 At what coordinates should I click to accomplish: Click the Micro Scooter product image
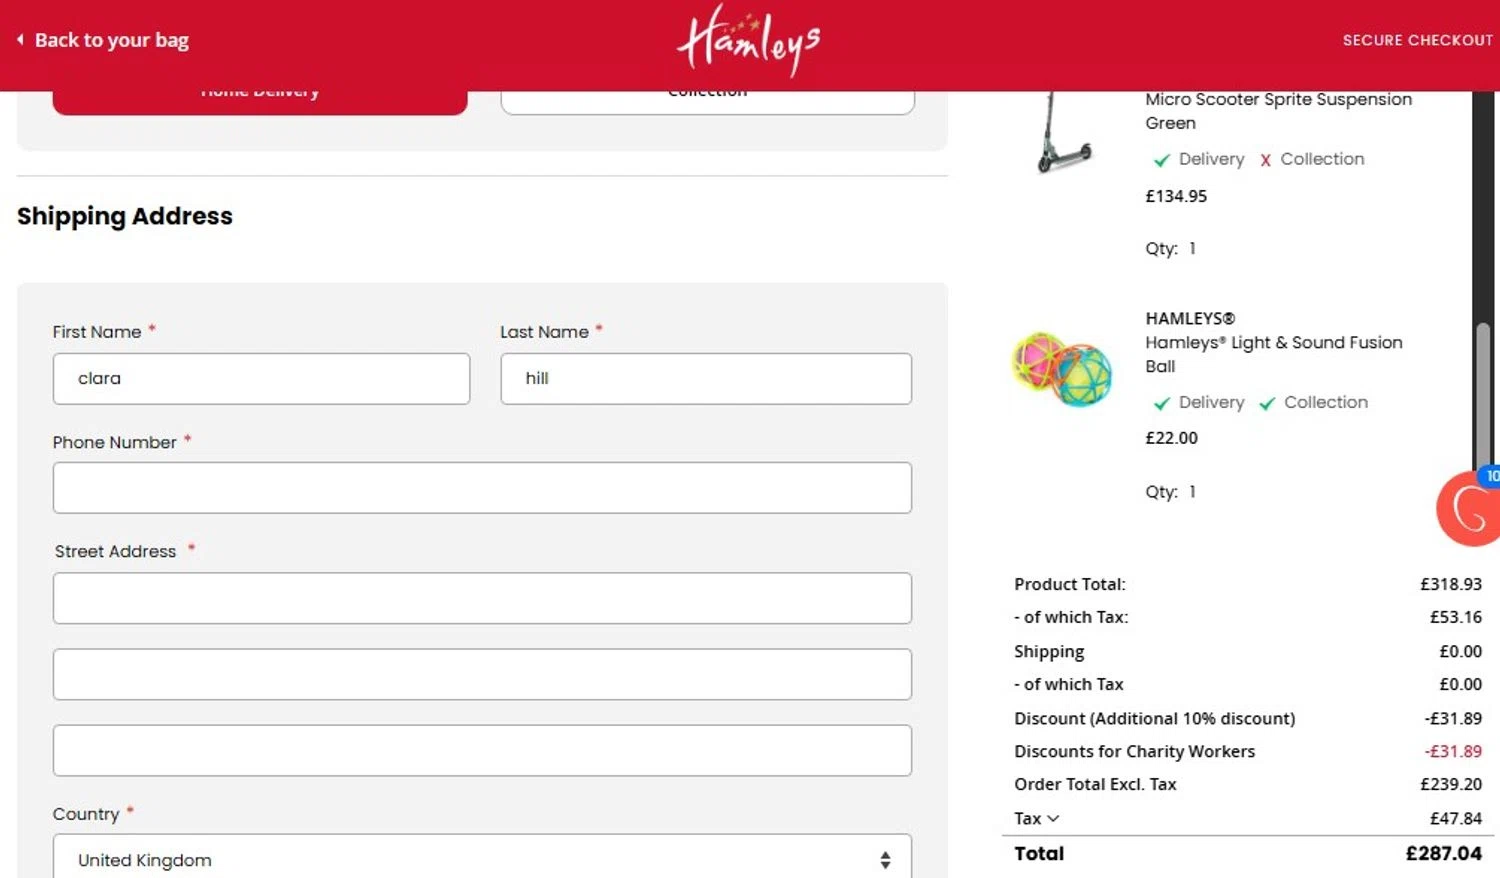[1064, 132]
